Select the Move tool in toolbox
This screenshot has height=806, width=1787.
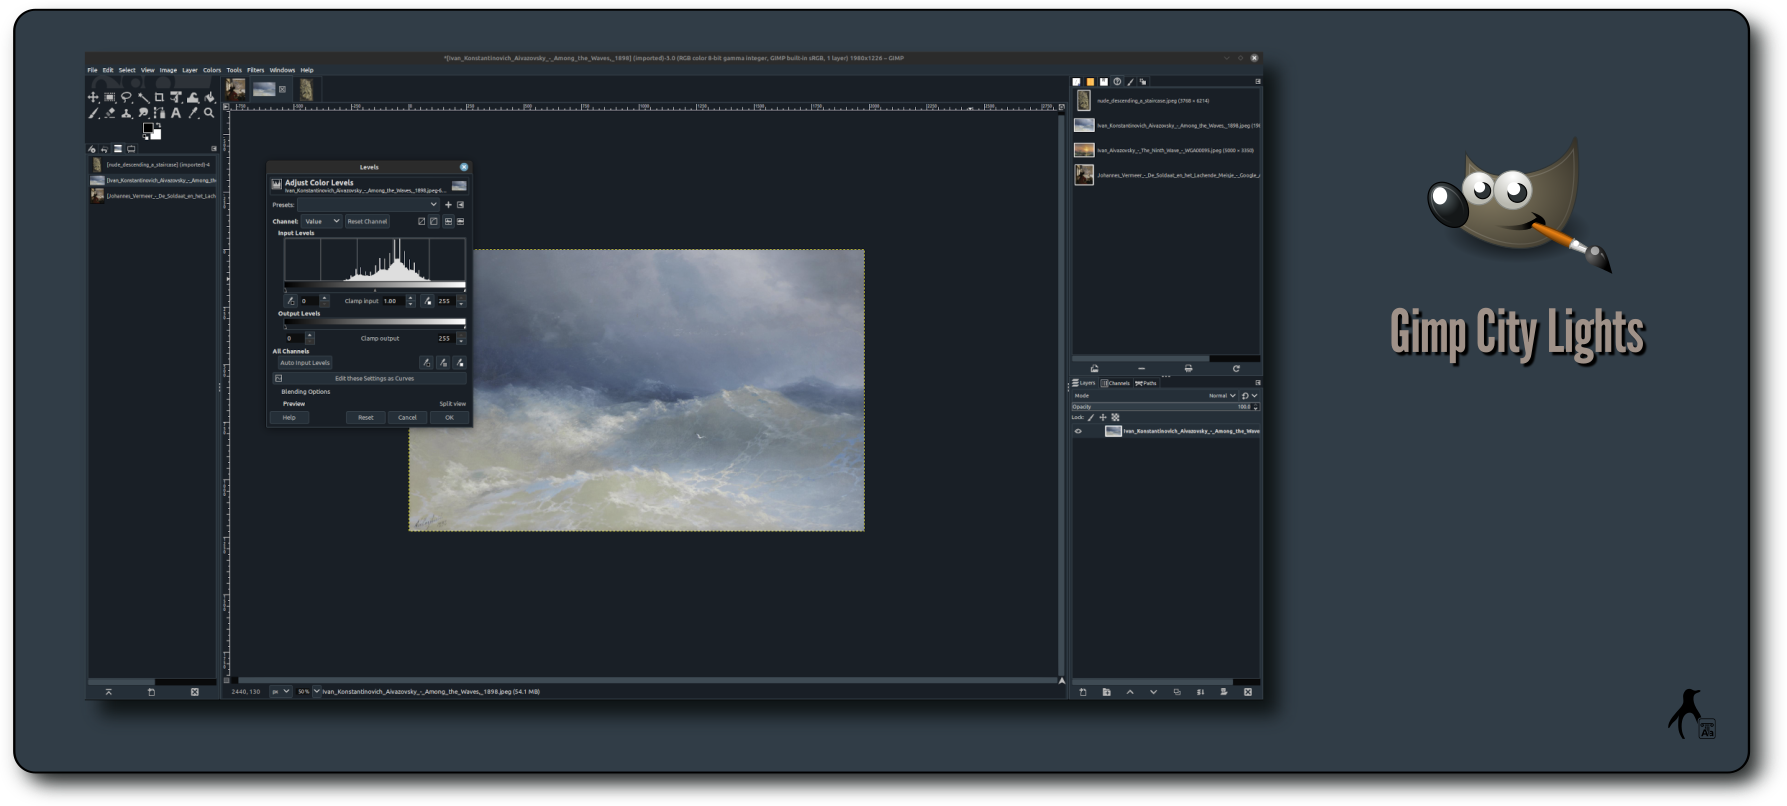click(x=93, y=97)
